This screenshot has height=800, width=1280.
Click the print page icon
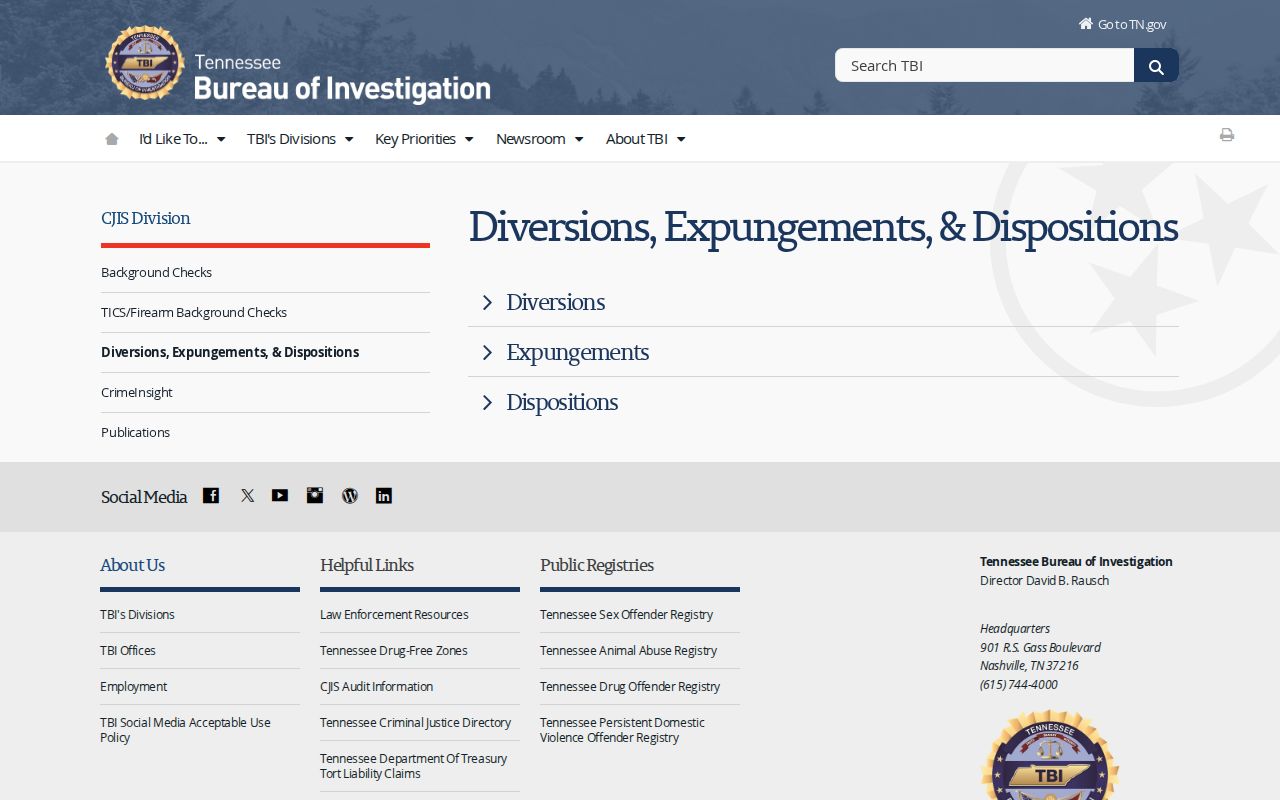(1227, 135)
